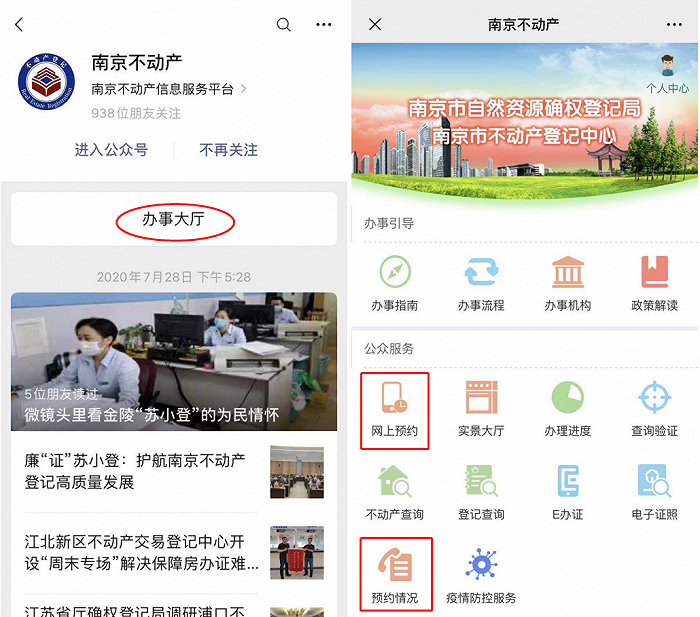Tap the 938位朋友关注 follower count
Viewport: 700px width, 617px height.
136,113
